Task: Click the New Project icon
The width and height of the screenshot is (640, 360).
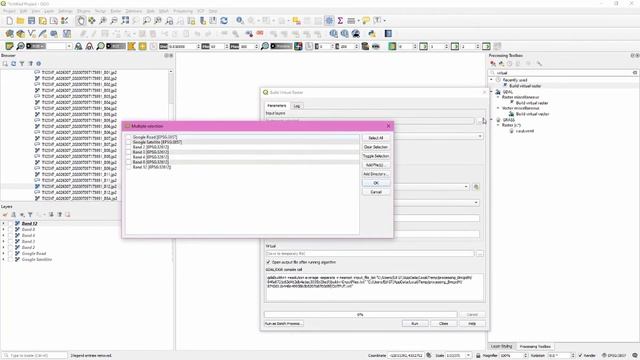Action: [9, 20]
